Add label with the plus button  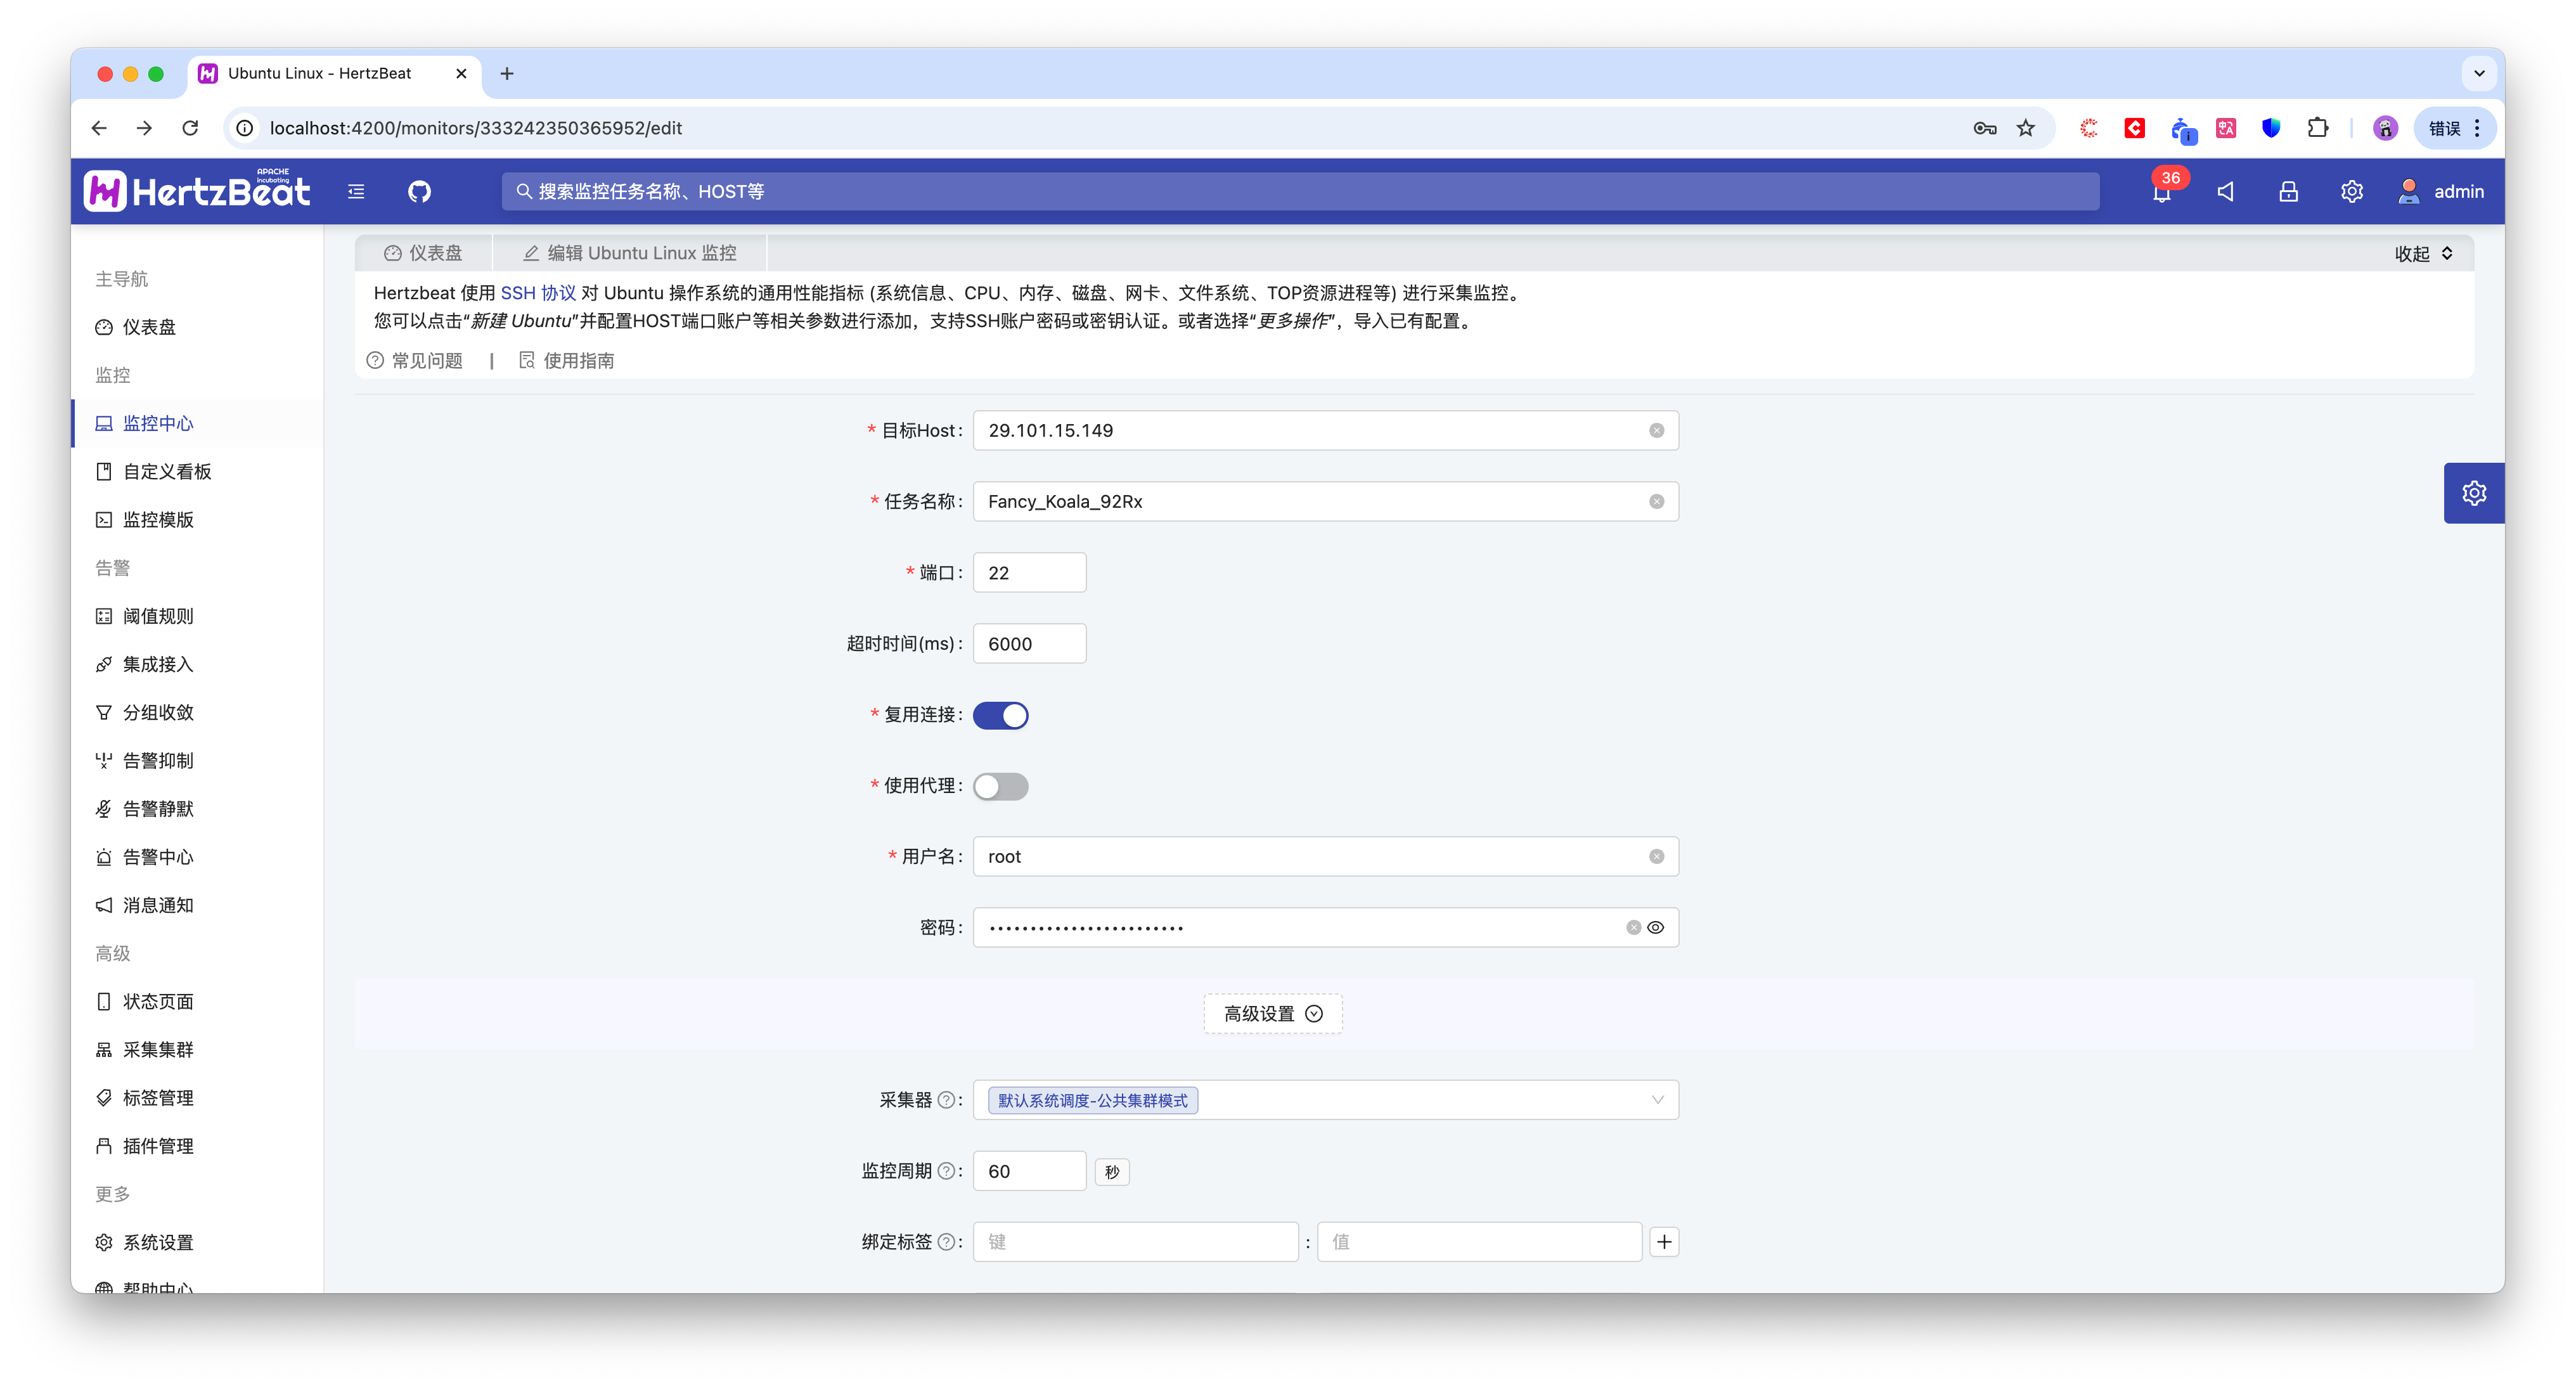pyautogui.click(x=1664, y=1241)
